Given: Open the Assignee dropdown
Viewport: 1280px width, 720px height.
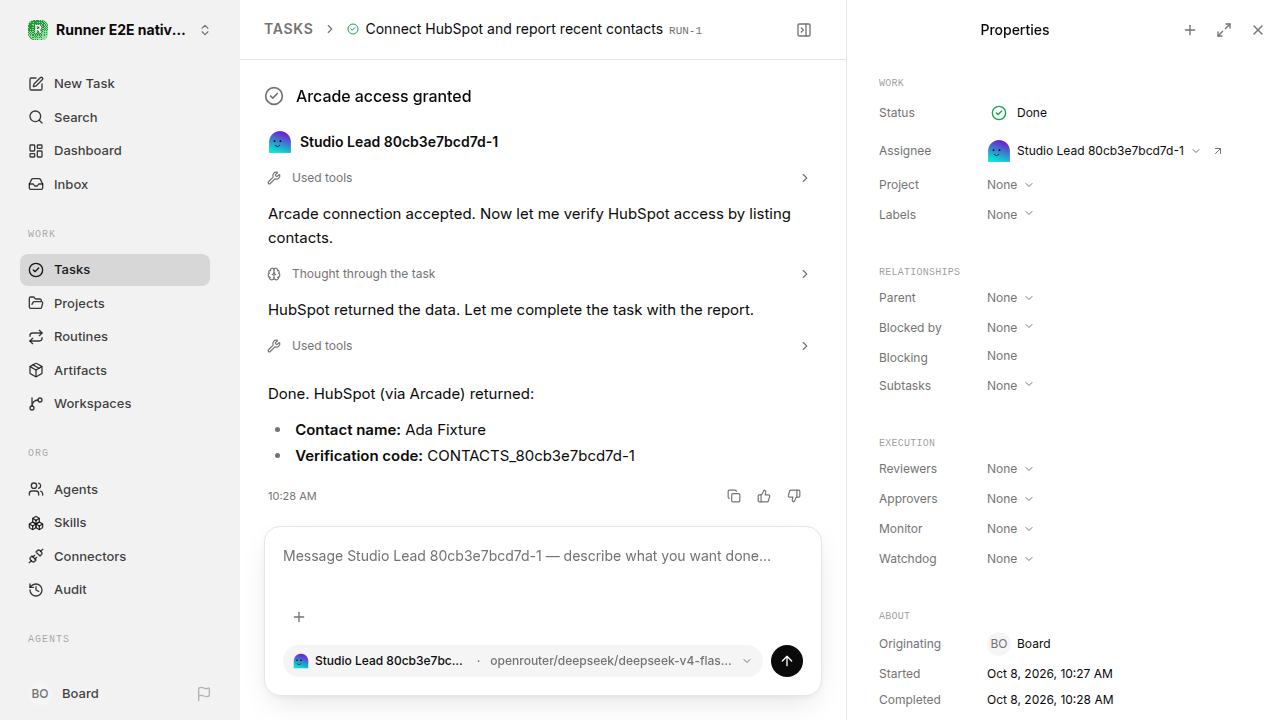Looking at the screenshot, I should coord(1094,151).
